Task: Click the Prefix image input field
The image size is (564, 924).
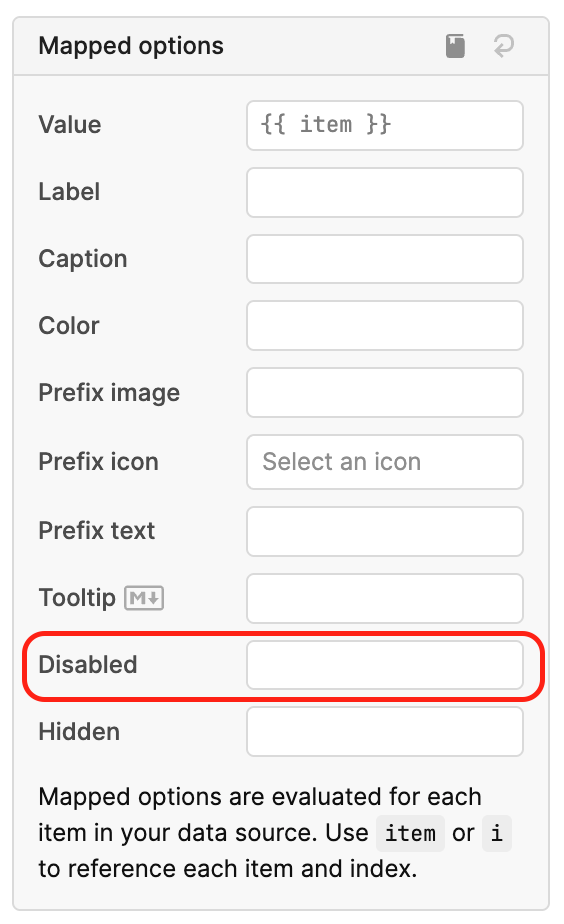Action: tap(385, 392)
